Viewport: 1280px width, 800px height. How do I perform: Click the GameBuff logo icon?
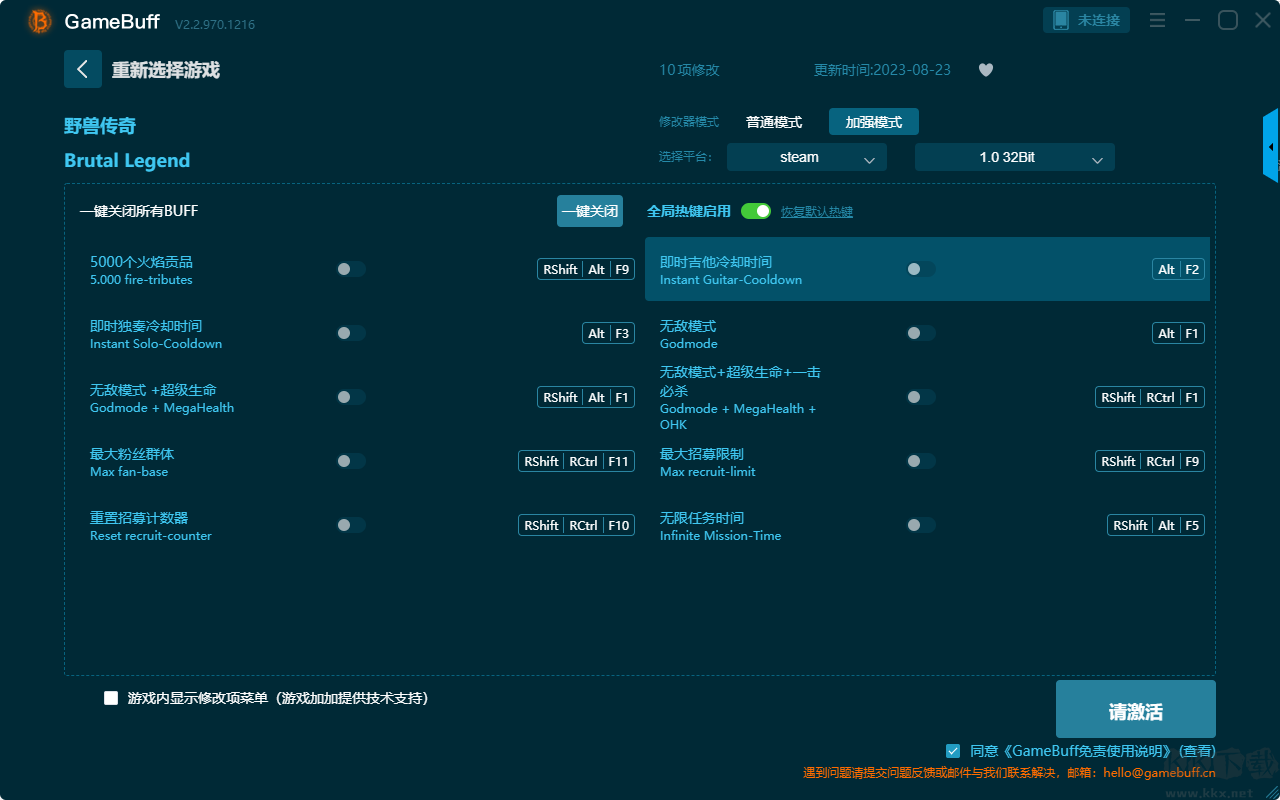click(x=40, y=21)
